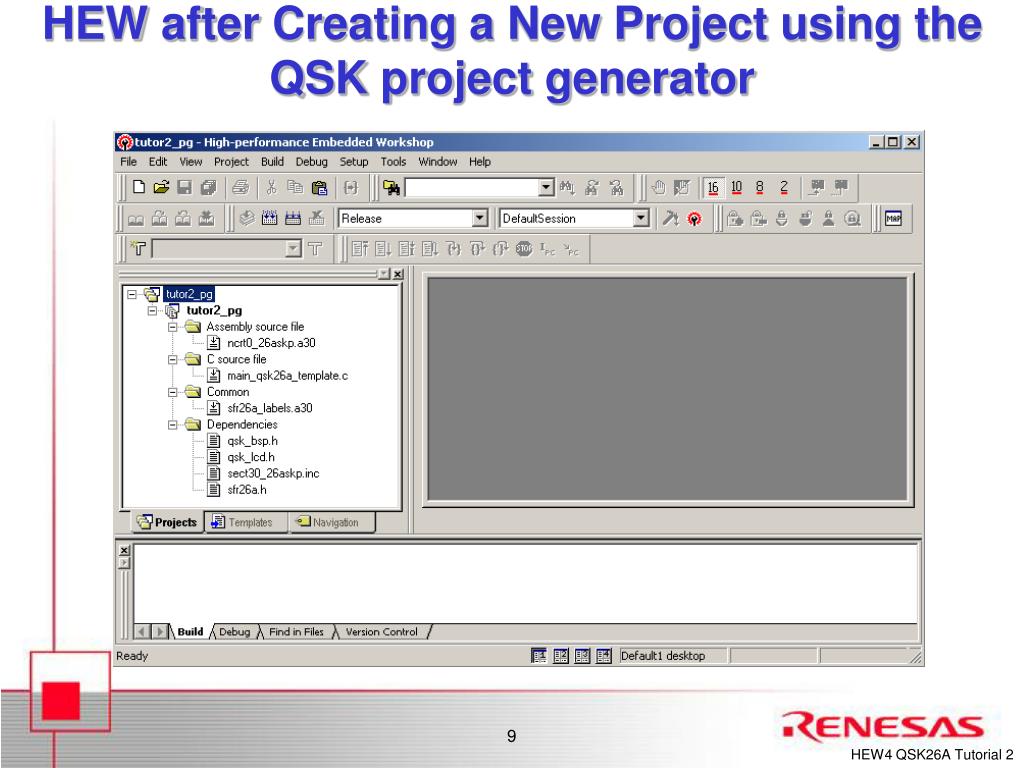The image size is (1024, 768).
Task: Toggle octal radix 8 button
Action: (760, 187)
